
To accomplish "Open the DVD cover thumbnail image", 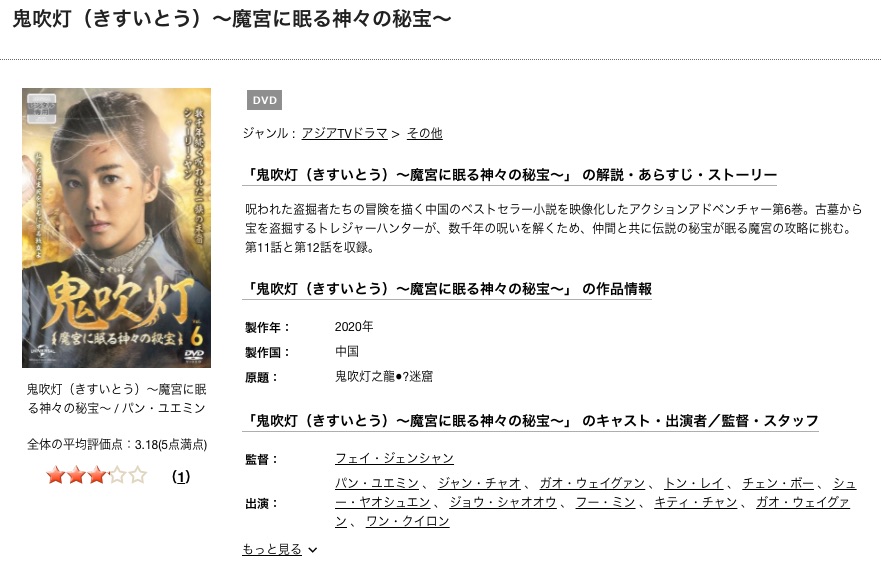I will (116, 228).
